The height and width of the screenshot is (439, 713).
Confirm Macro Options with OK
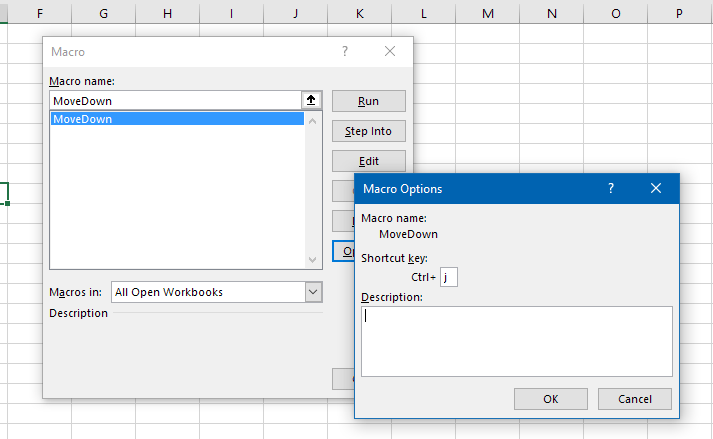click(550, 399)
